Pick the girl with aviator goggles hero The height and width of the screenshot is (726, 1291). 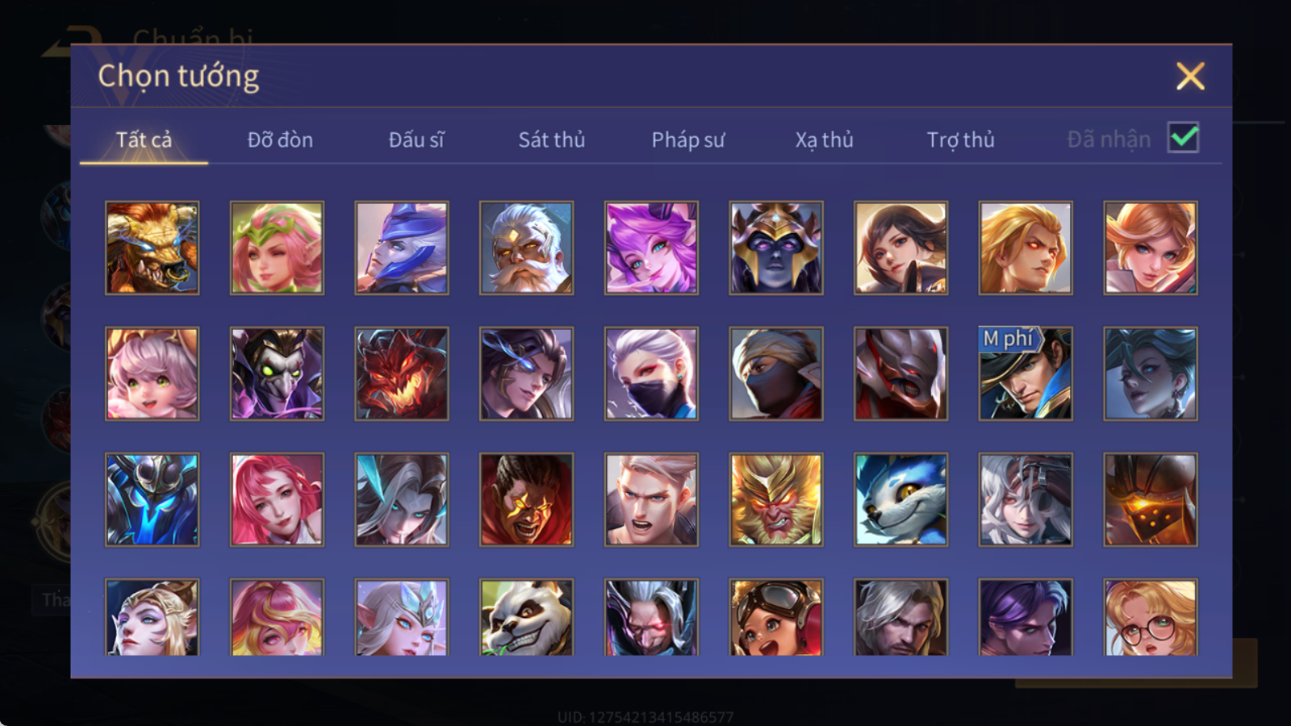coord(776,618)
